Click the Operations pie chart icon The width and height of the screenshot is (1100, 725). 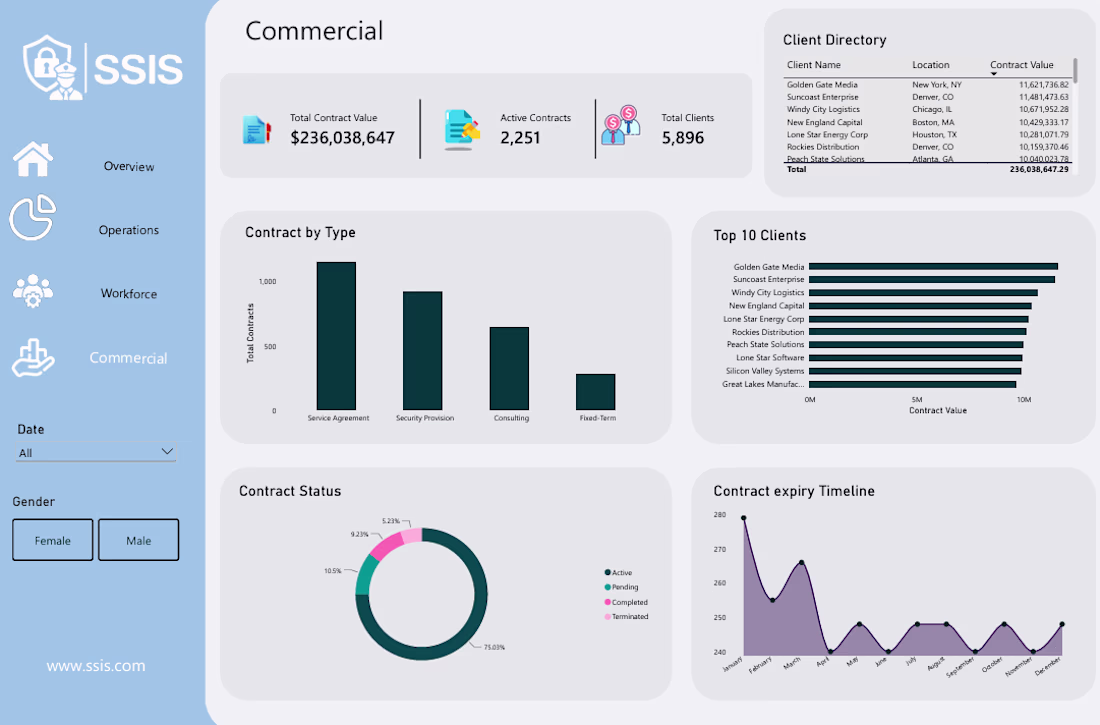32,218
